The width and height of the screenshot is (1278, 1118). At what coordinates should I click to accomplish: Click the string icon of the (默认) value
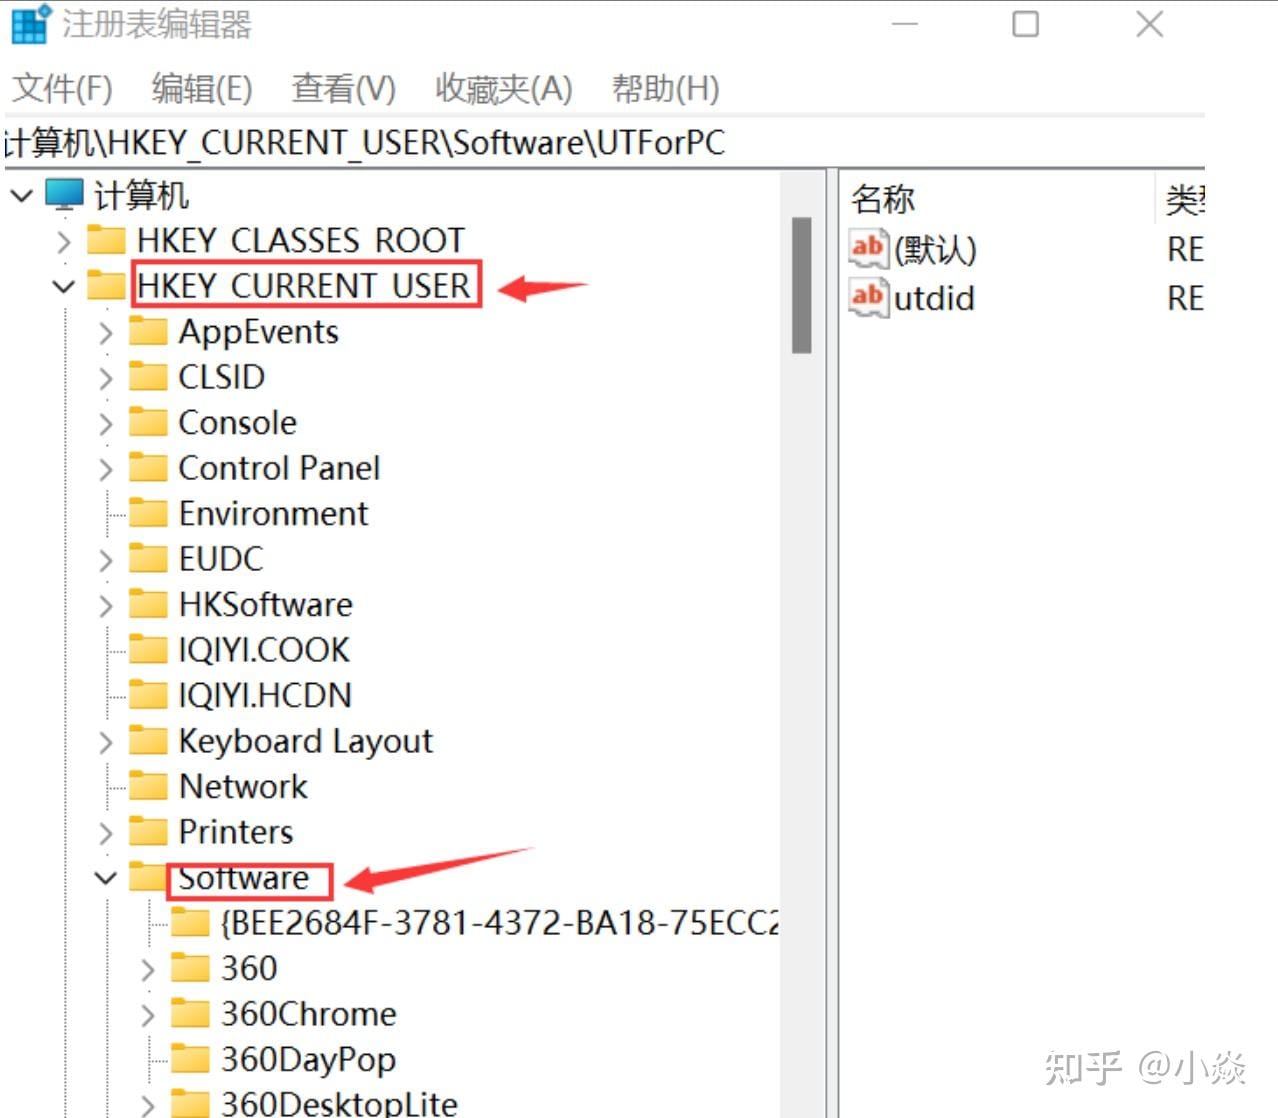point(867,249)
